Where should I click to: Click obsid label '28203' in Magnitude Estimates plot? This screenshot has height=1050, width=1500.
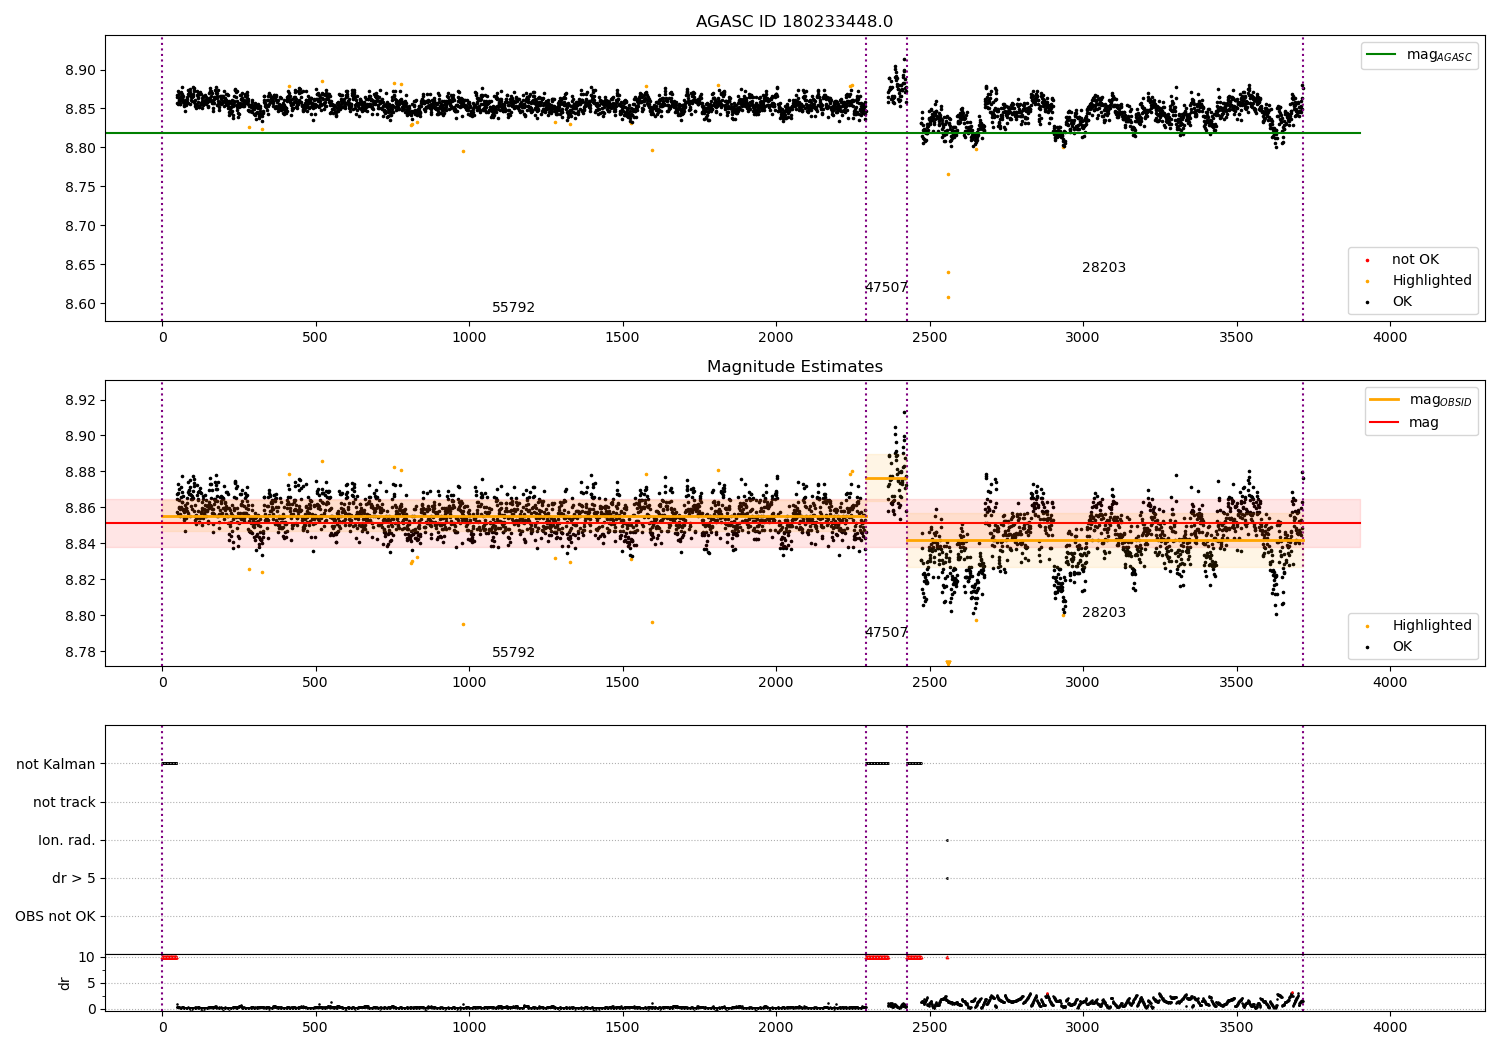(1104, 613)
